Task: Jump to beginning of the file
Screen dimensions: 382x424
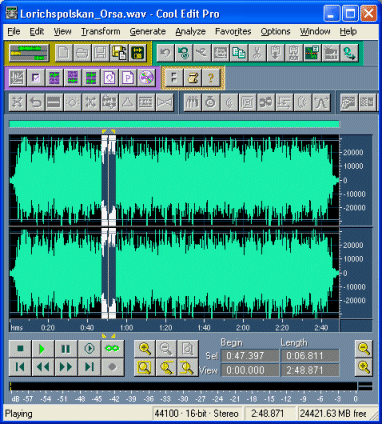Action: [x=20, y=367]
